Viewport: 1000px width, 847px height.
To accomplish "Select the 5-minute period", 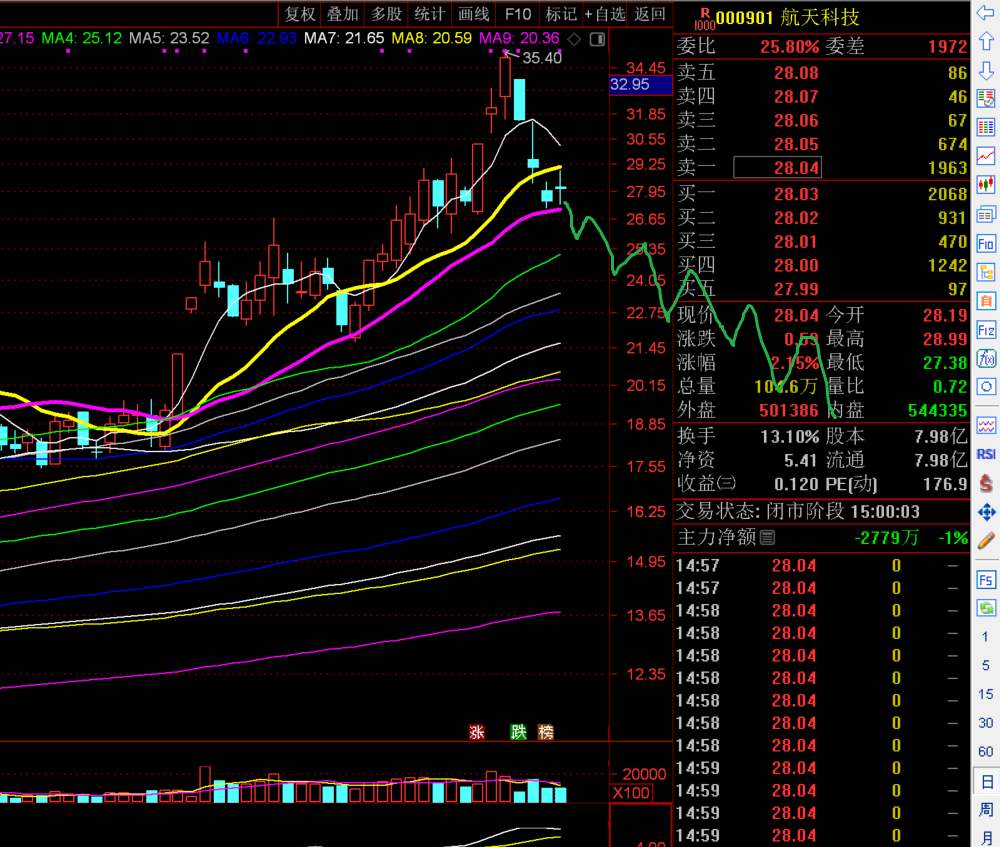I will point(986,665).
